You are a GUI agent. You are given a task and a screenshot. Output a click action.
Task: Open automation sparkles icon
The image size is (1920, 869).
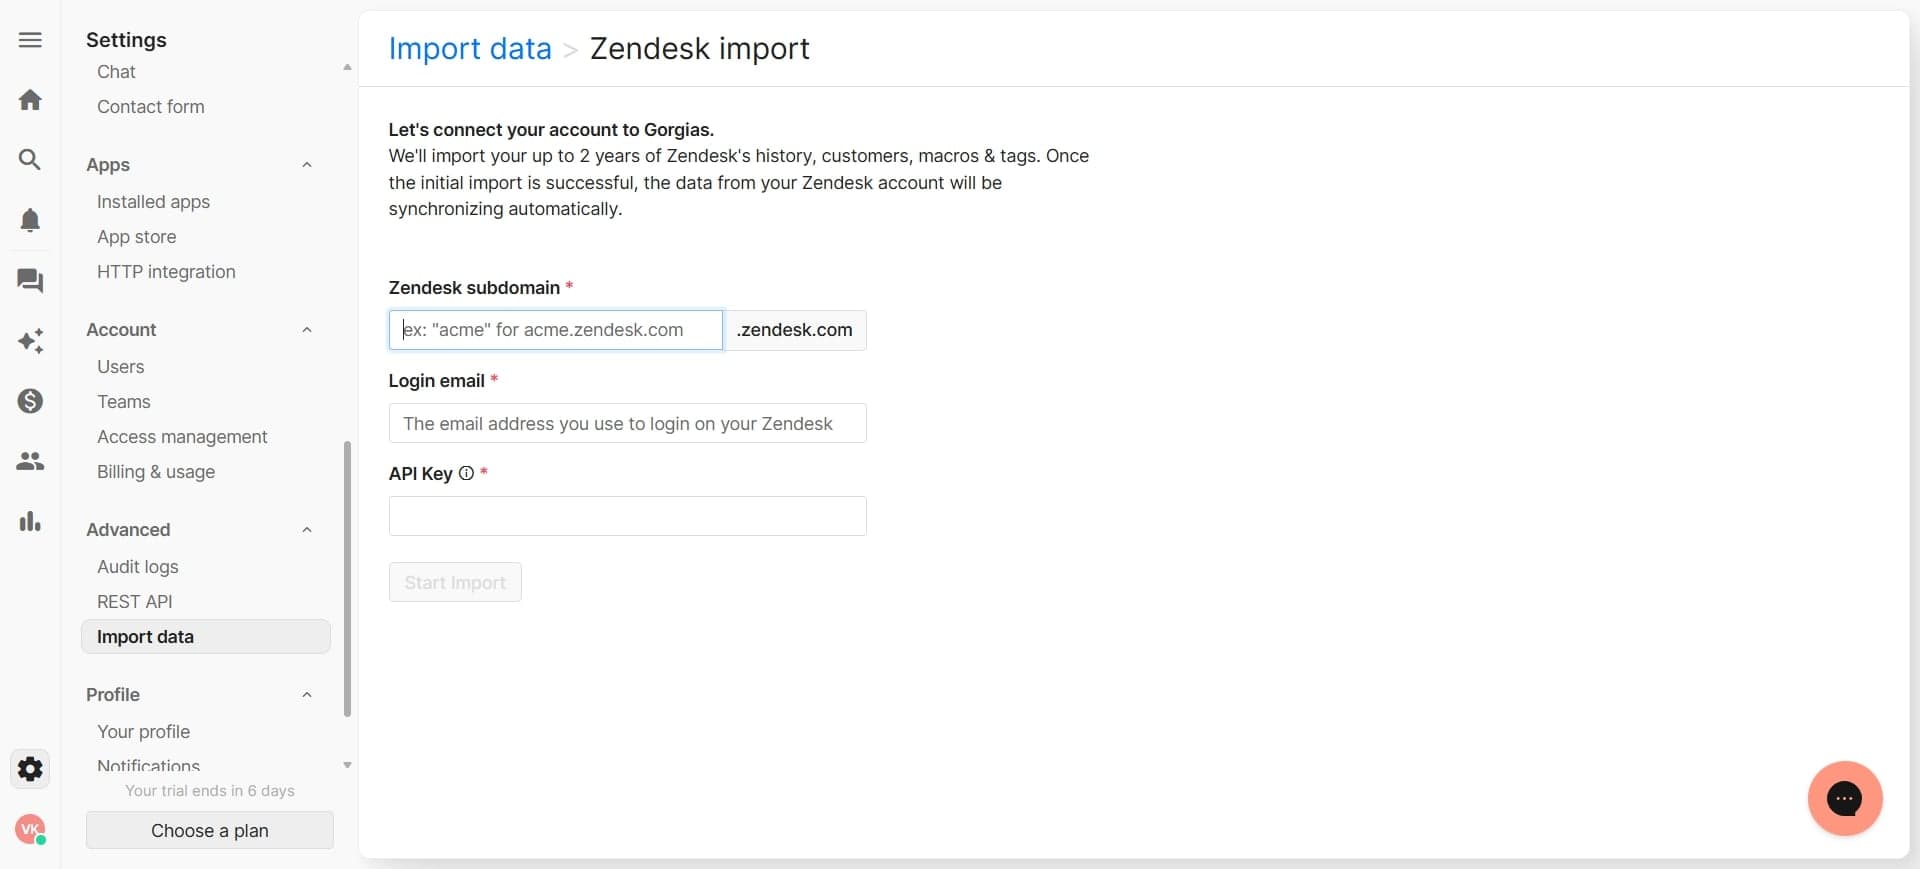pos(30,341)
